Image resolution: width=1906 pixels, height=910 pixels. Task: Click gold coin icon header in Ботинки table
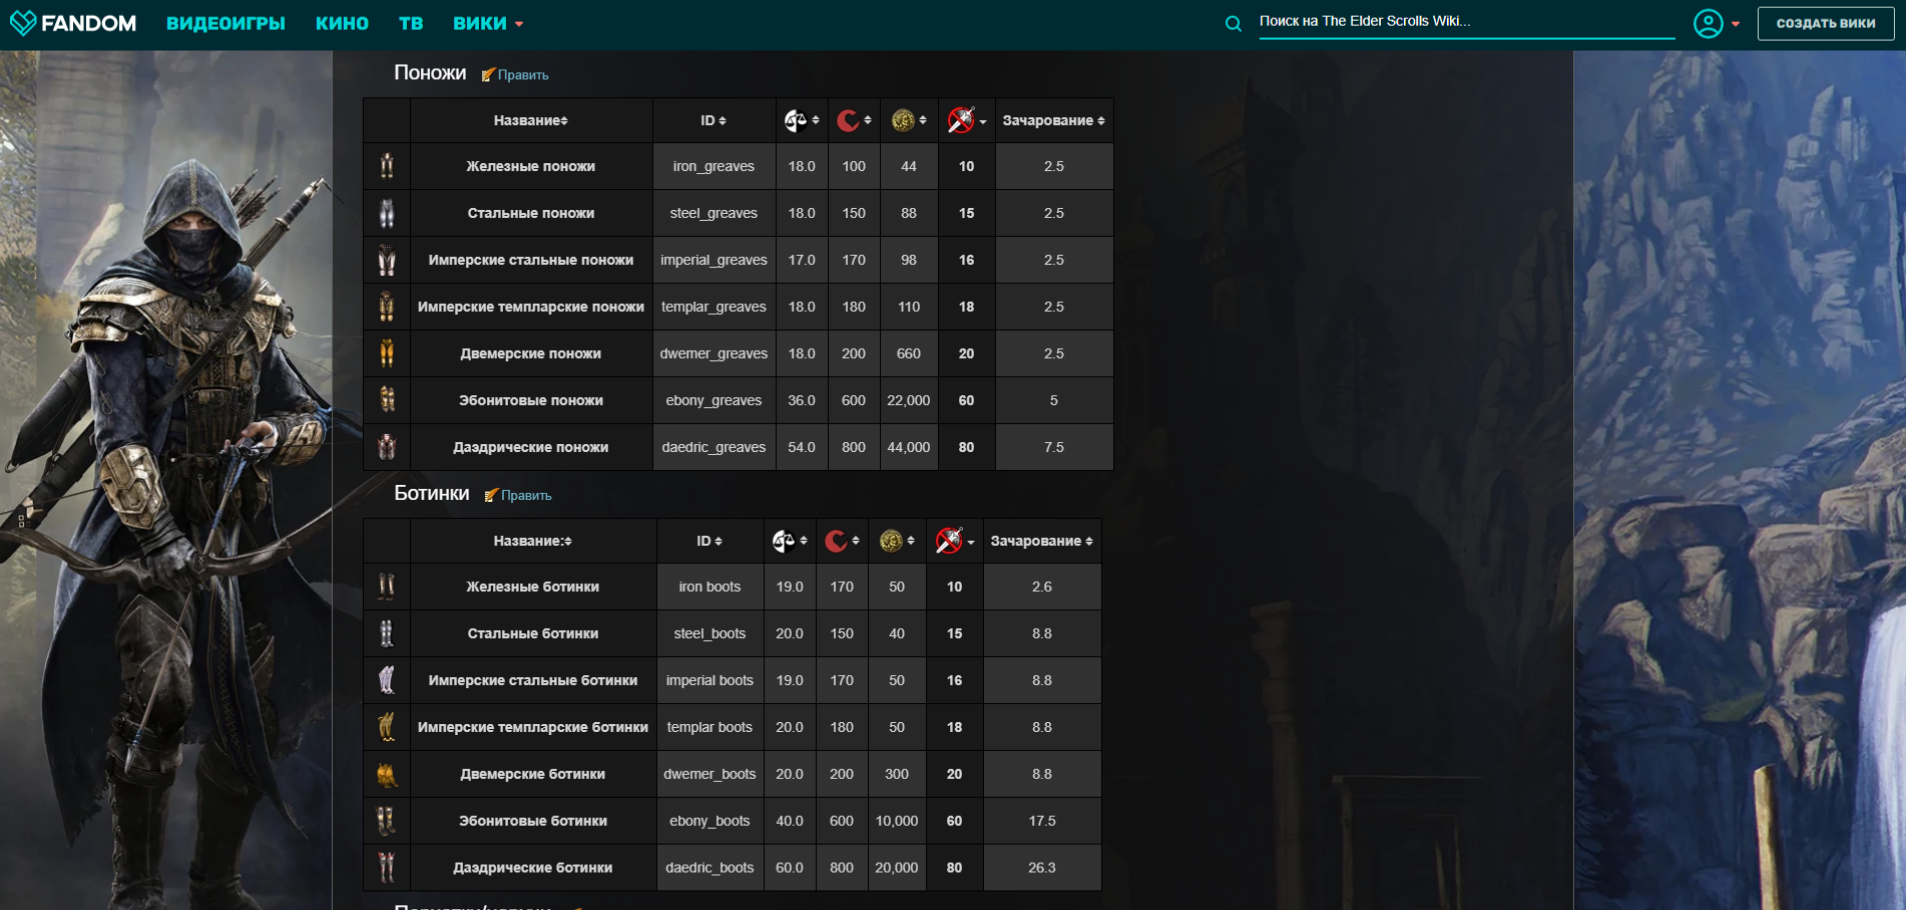click(891, 541)
